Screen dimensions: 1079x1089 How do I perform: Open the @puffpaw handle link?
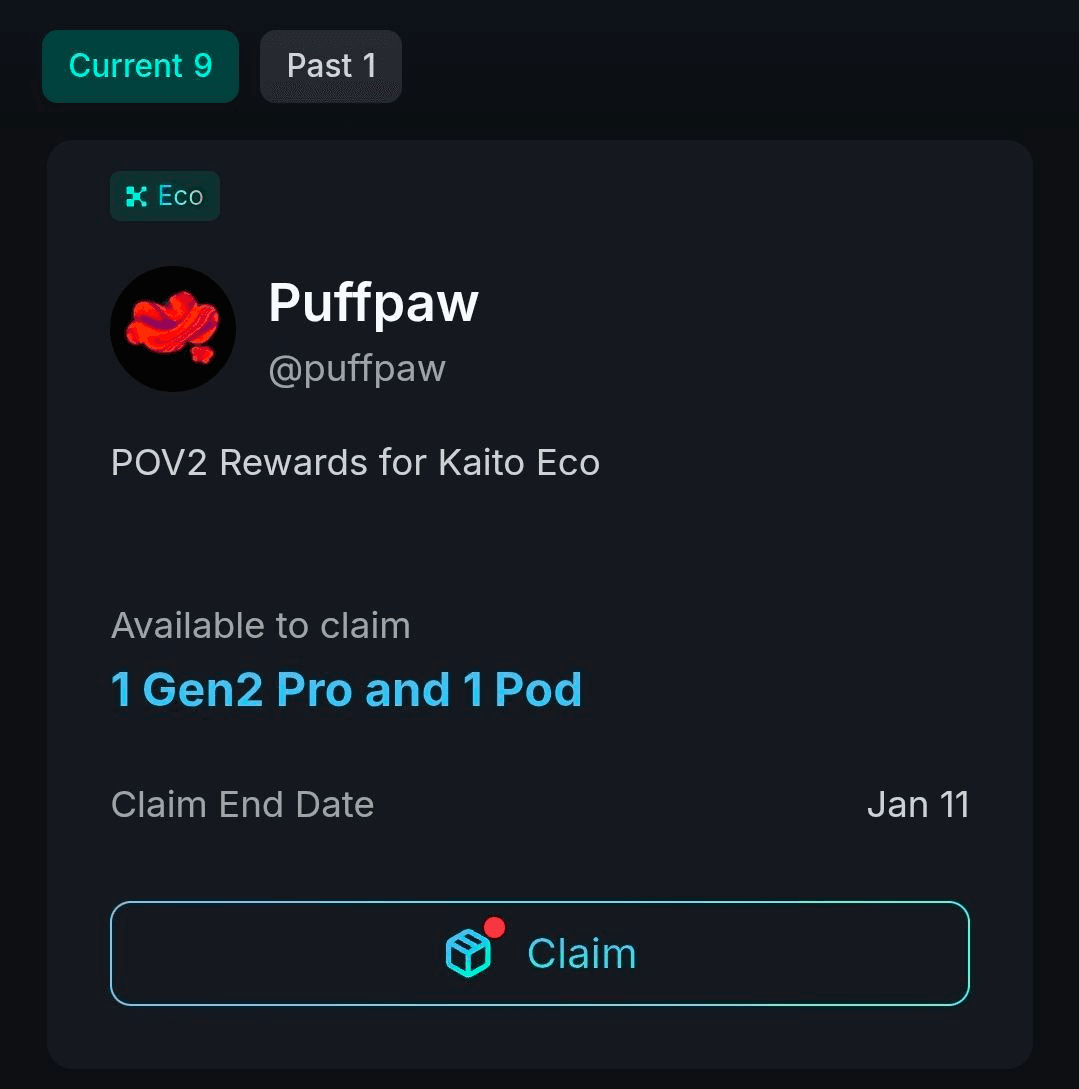pyautogui.click(x=357, y=369)
